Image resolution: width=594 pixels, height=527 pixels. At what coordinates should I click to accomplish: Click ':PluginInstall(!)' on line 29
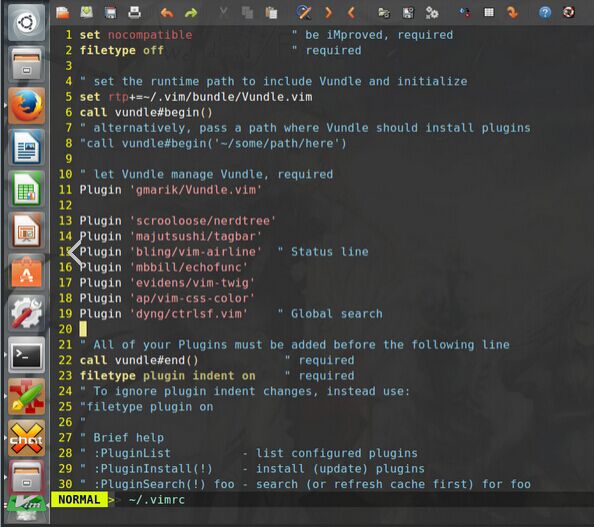click(x=153, y=469)
